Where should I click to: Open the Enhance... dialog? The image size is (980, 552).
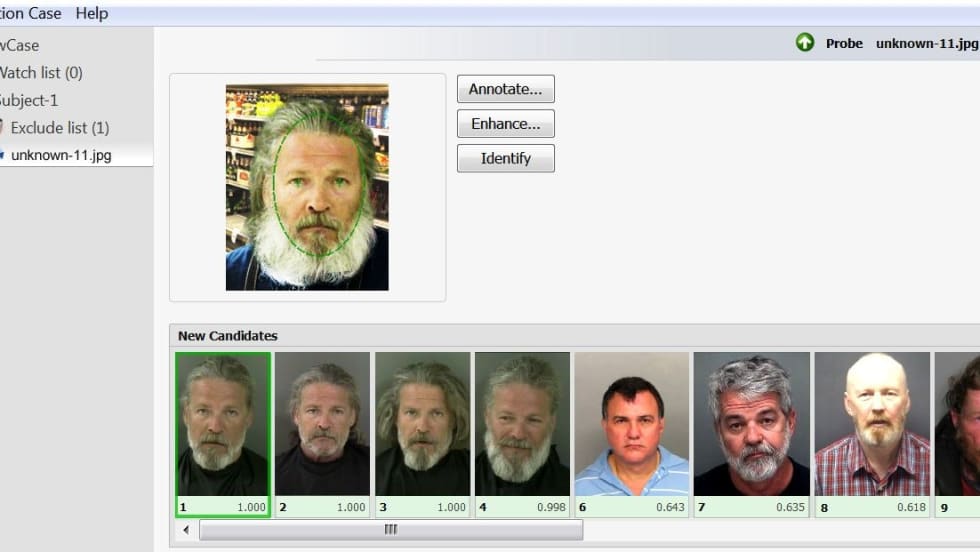(x=505, y=124)
